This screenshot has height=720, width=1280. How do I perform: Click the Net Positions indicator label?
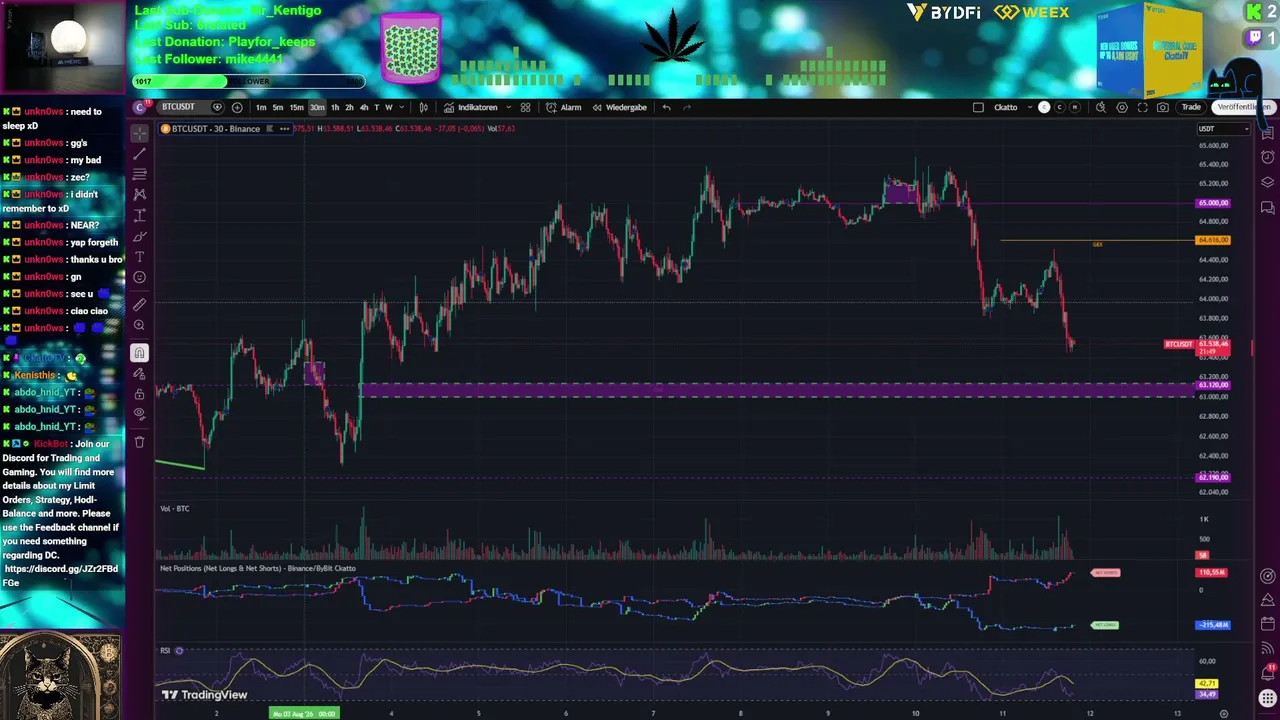(x=258, y=569)
